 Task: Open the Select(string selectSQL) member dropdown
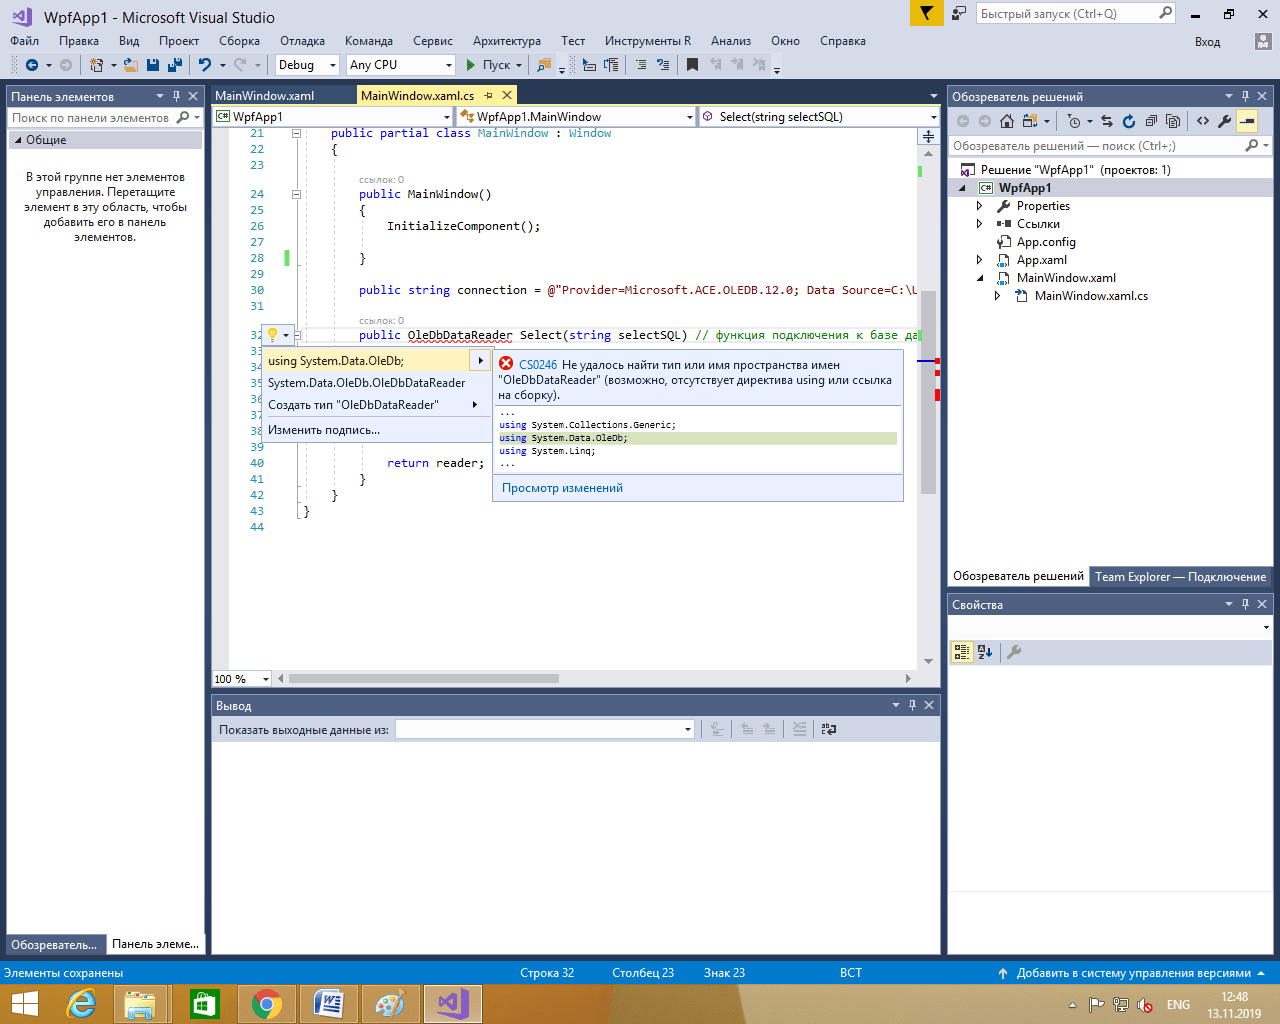(x=819, y=117)
